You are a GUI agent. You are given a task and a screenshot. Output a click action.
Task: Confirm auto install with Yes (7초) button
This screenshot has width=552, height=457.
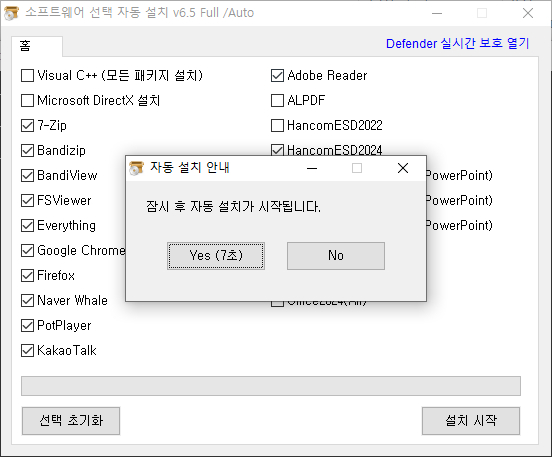[216, 256]
